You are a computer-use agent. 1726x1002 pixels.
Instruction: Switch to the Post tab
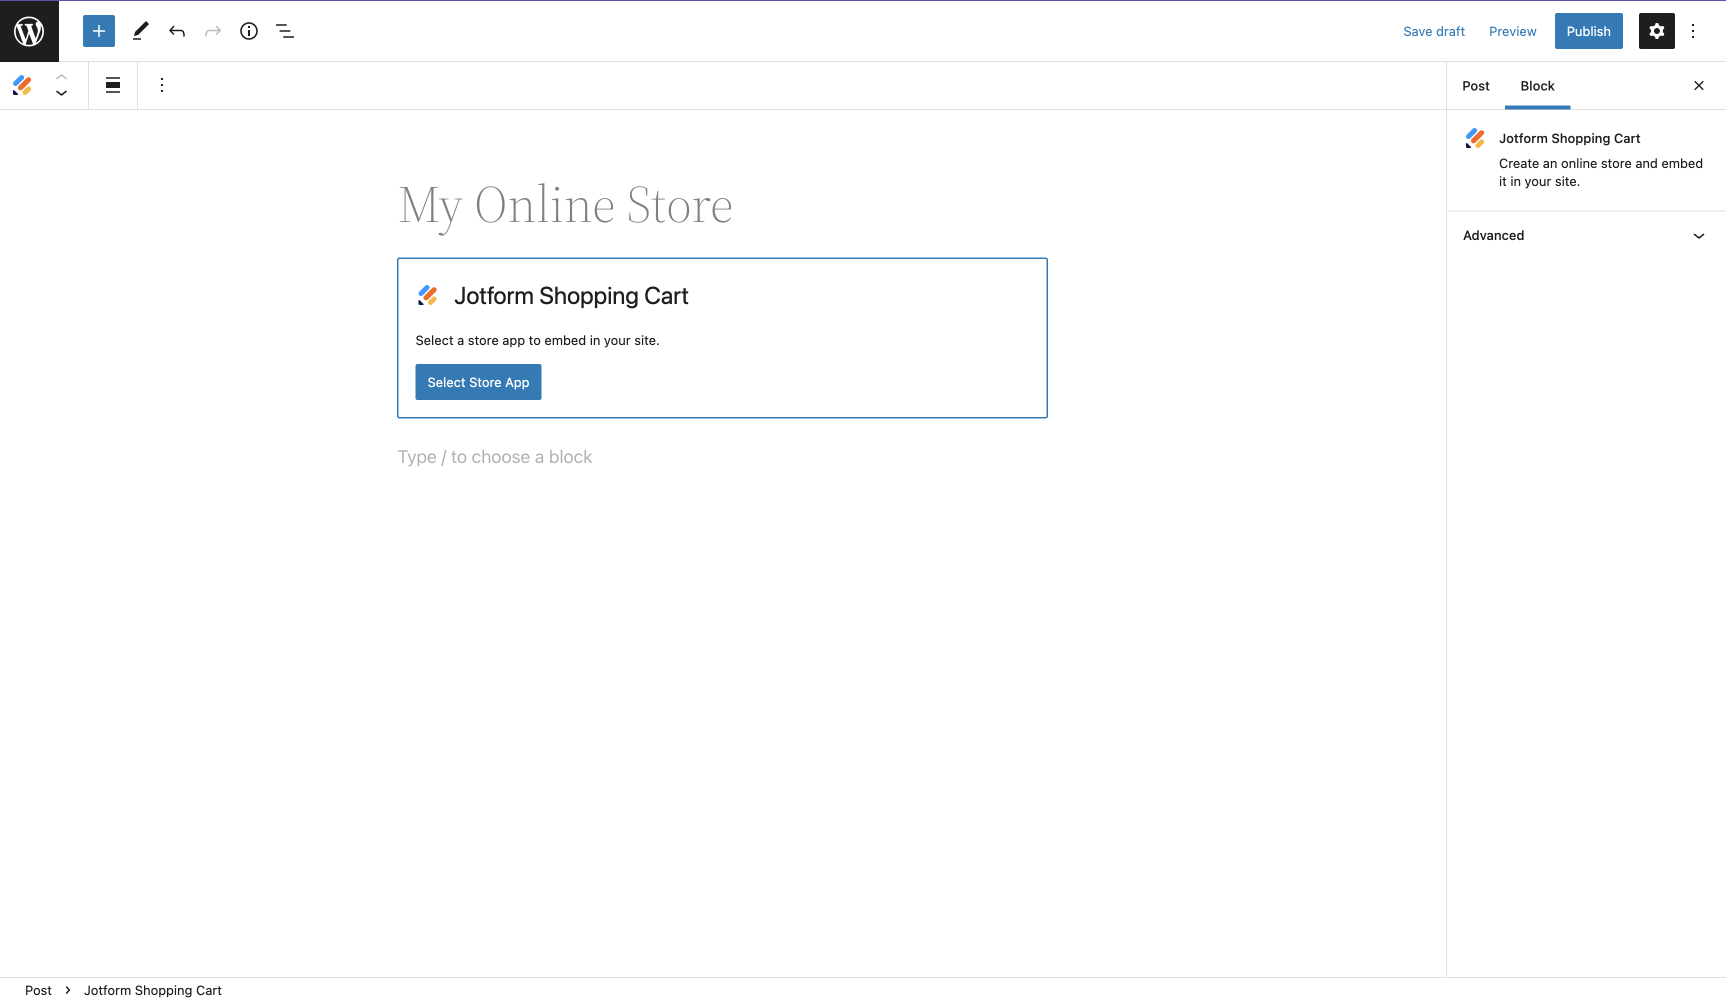click(1476, 86)
